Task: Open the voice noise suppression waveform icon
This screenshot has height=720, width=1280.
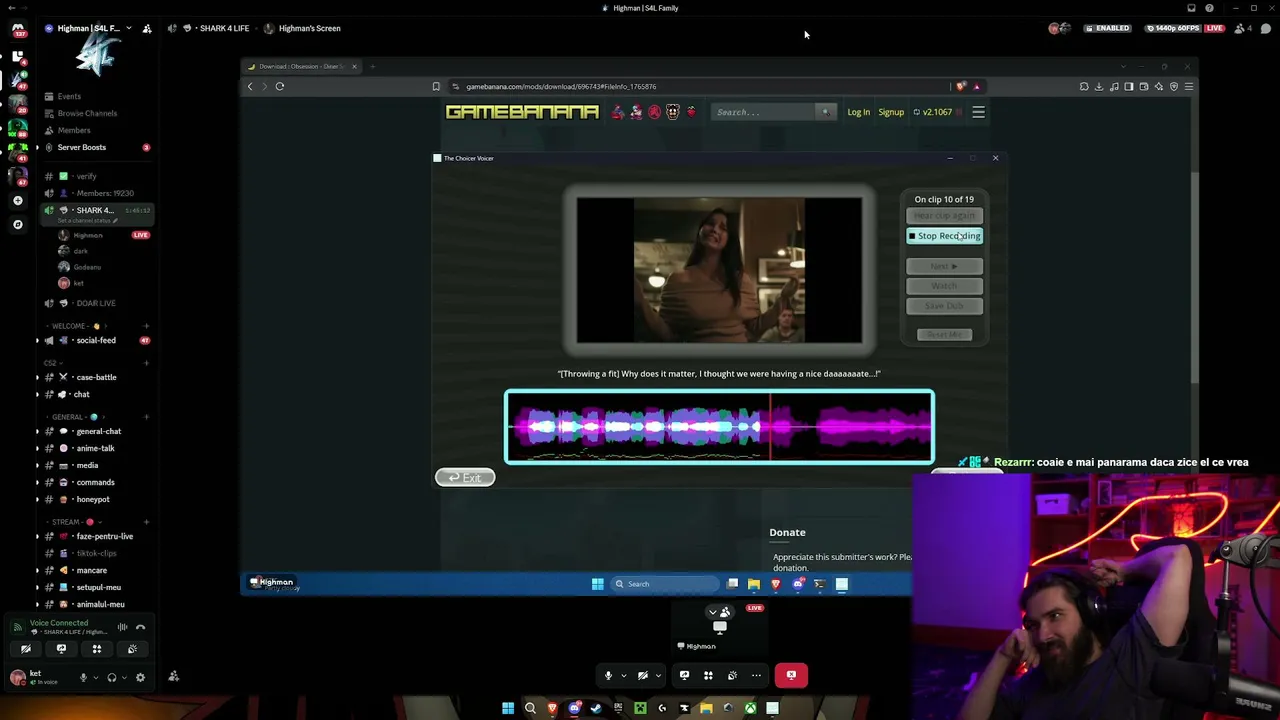Action: [122, 627]
